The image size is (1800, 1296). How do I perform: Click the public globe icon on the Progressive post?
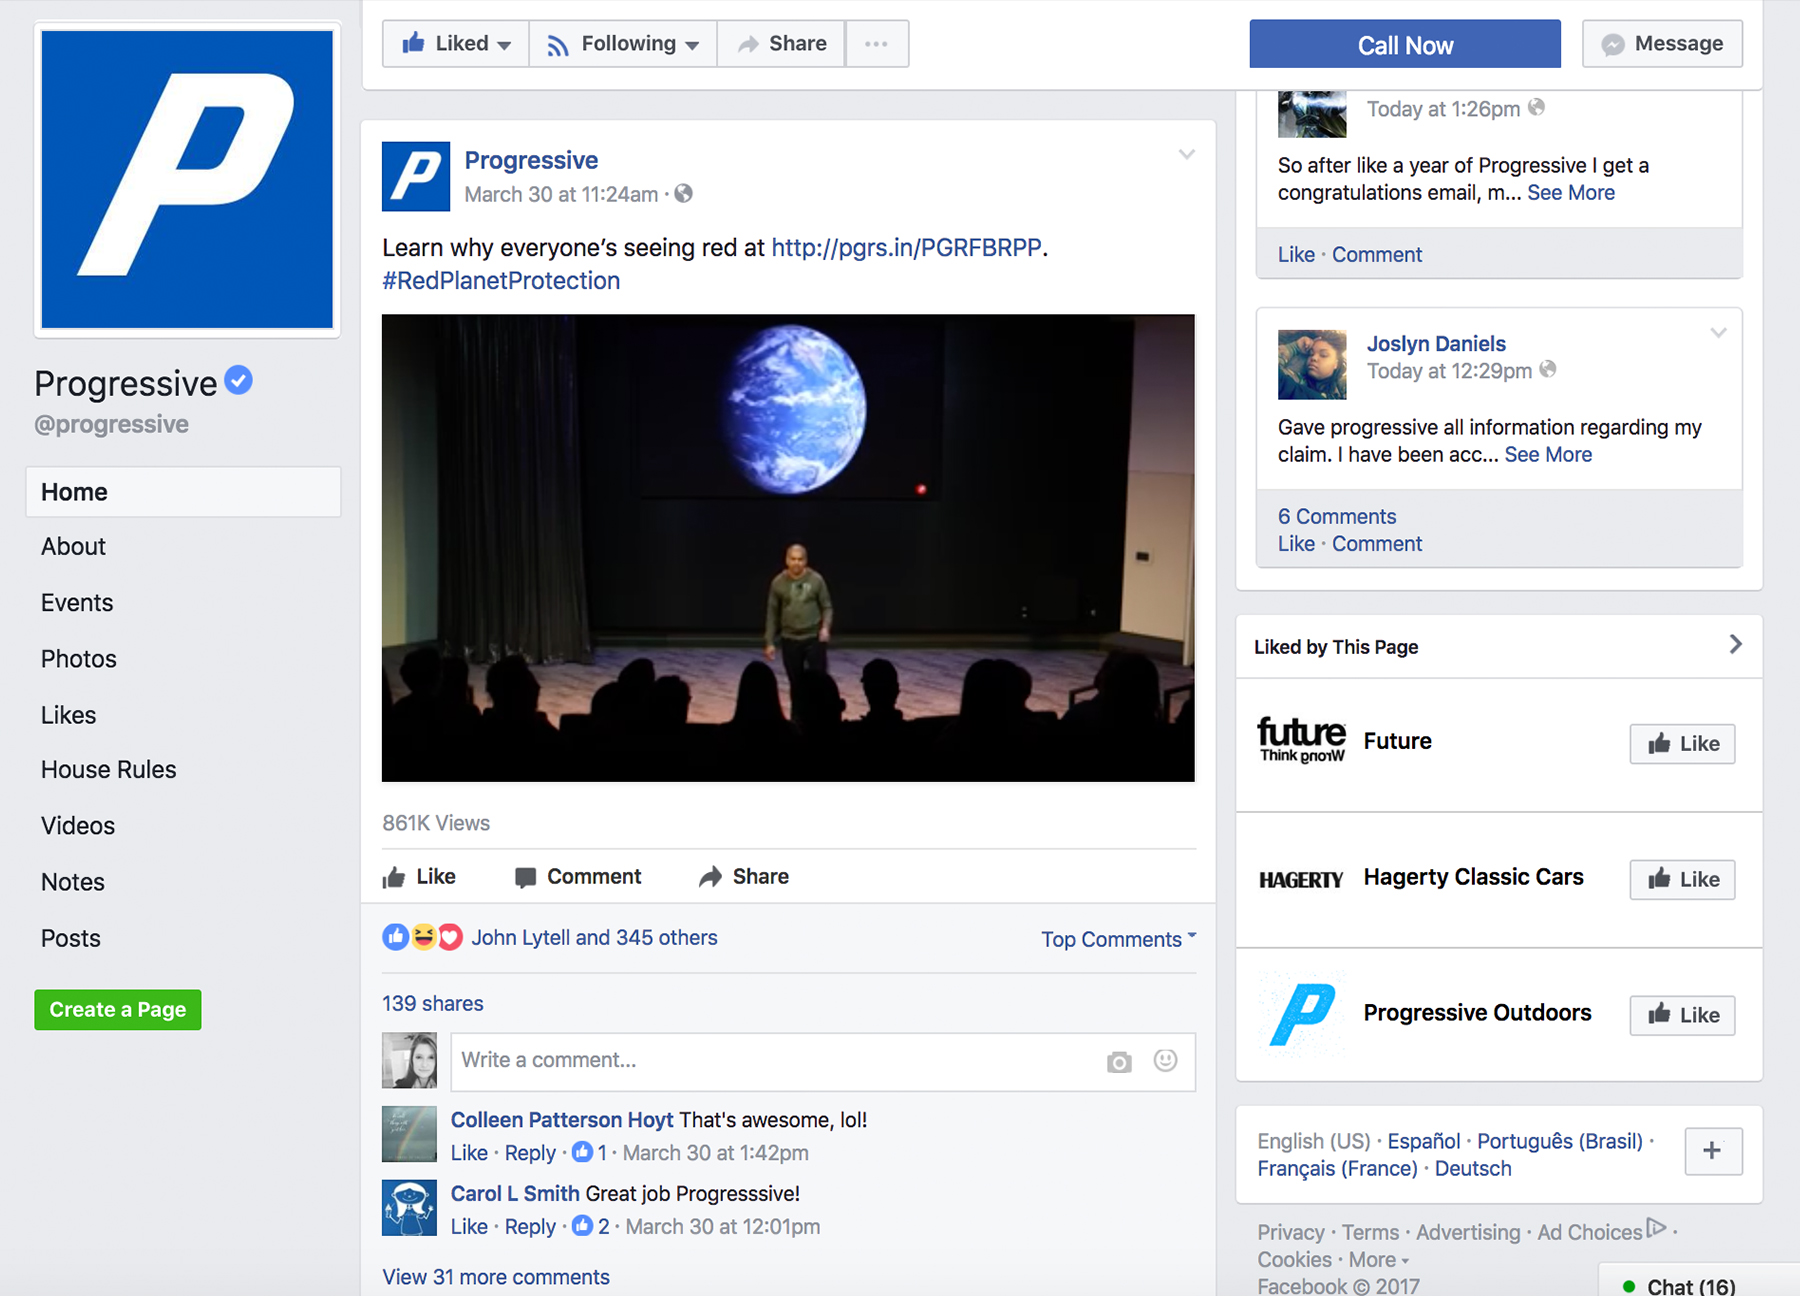click(684, 193)
